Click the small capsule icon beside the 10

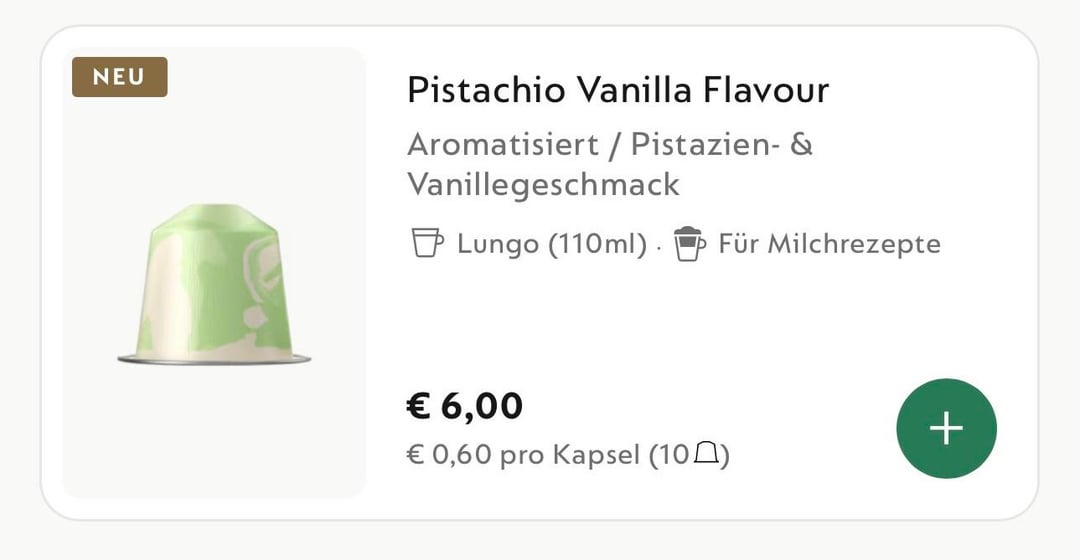coord(706,455)
